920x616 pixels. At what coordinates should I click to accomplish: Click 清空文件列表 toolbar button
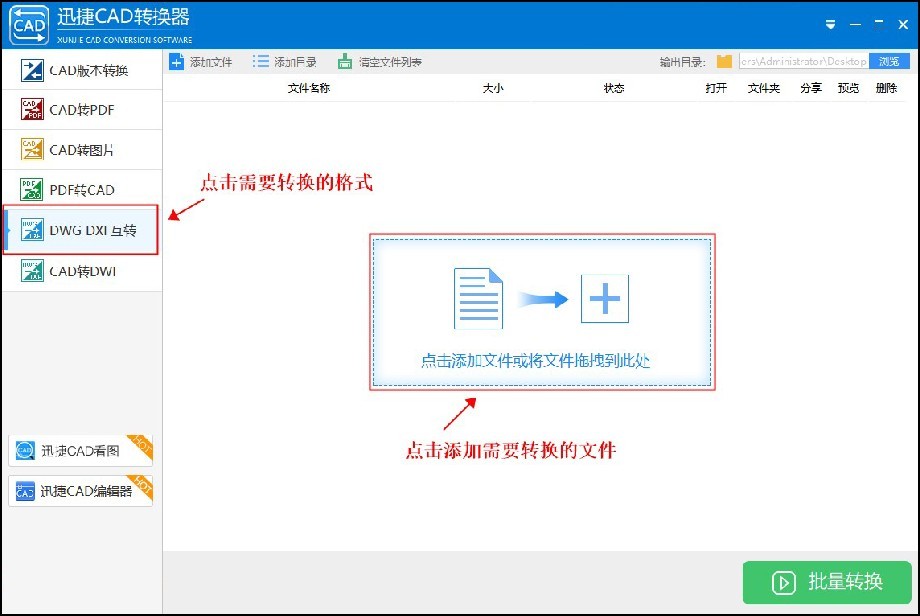pos(380,62)
